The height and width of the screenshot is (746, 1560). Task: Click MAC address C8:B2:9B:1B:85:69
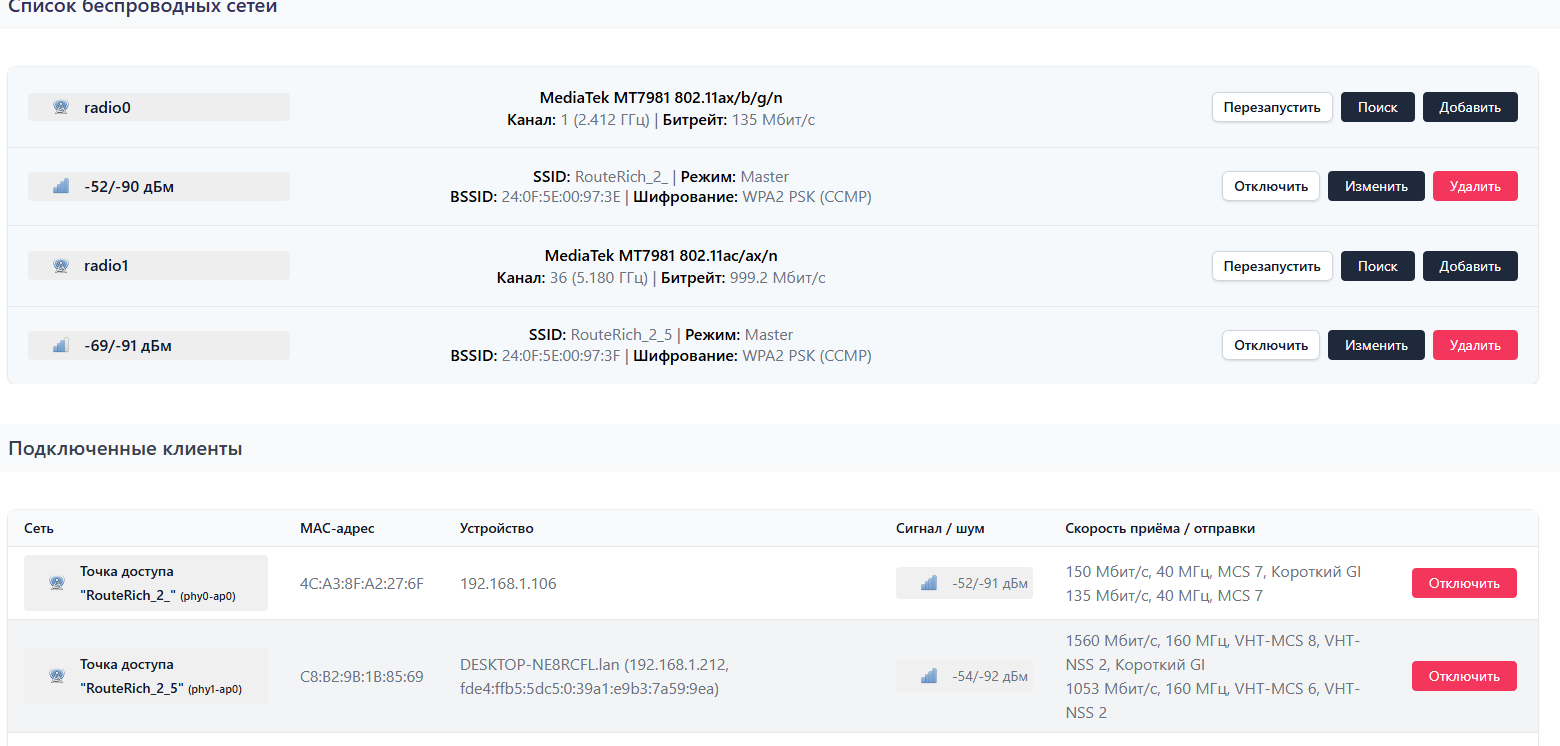pos(362,676)
